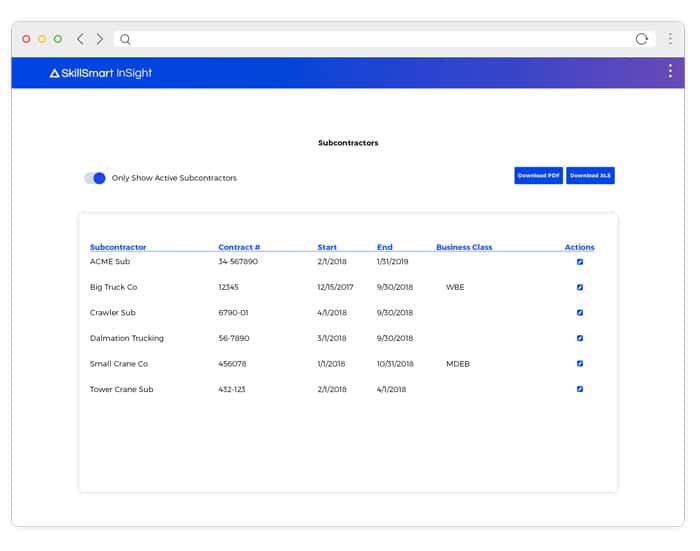The height and width of the screenshot is (551, 700).
Task: Select the Tower Crane Sub name
Action: pyautogui.click(x=121, y=389)
